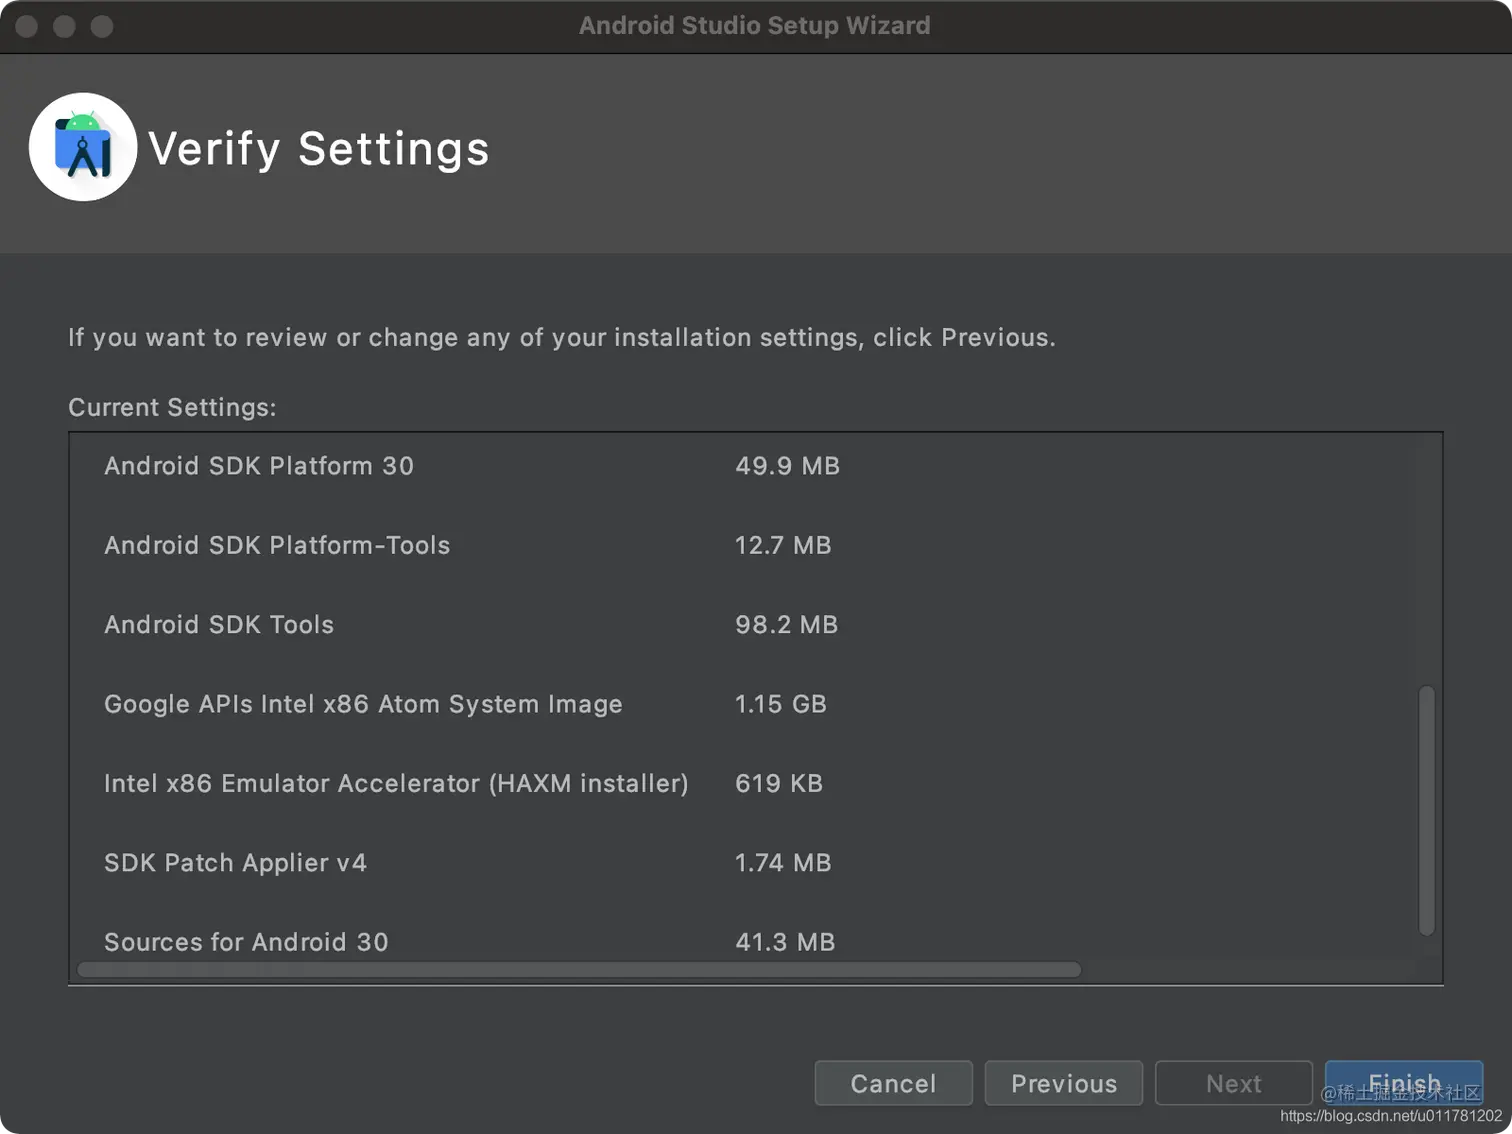Click Finish to complete setup

click(1403, 1082)
